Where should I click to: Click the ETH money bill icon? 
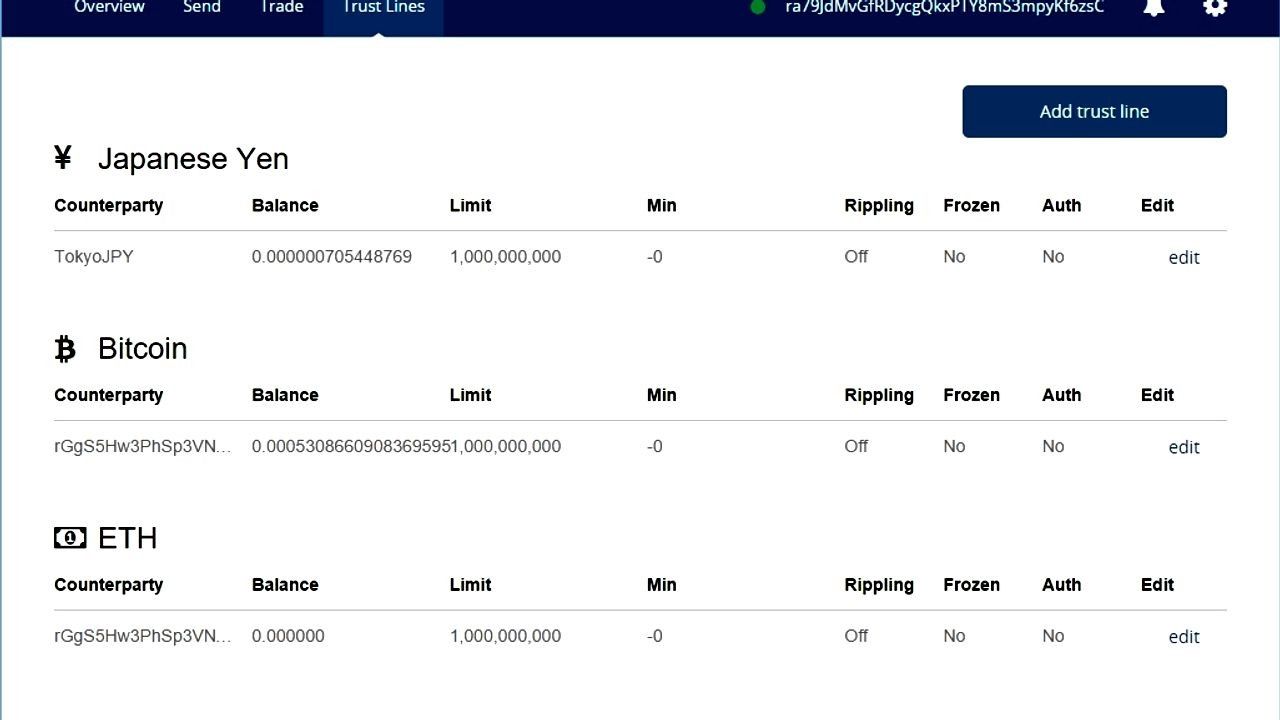click(70, 538)
